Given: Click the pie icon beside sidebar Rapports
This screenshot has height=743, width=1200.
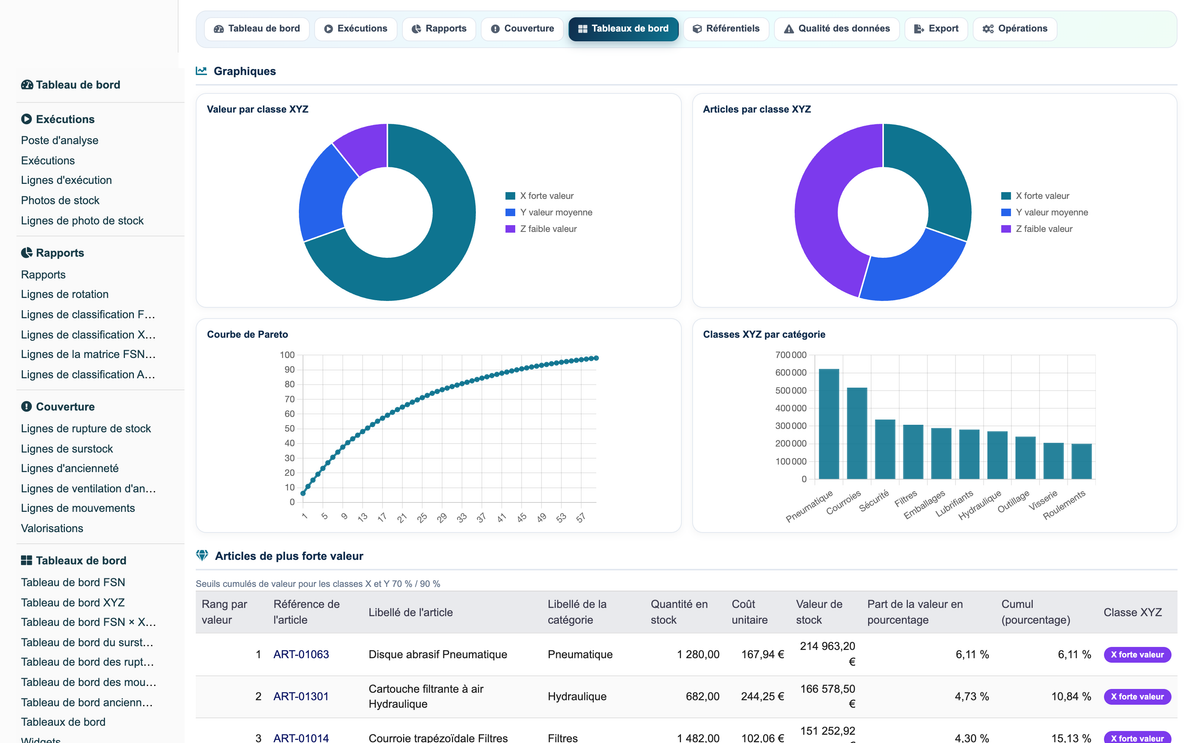Looking at the screenshot, I should click(x=27, y=253).
